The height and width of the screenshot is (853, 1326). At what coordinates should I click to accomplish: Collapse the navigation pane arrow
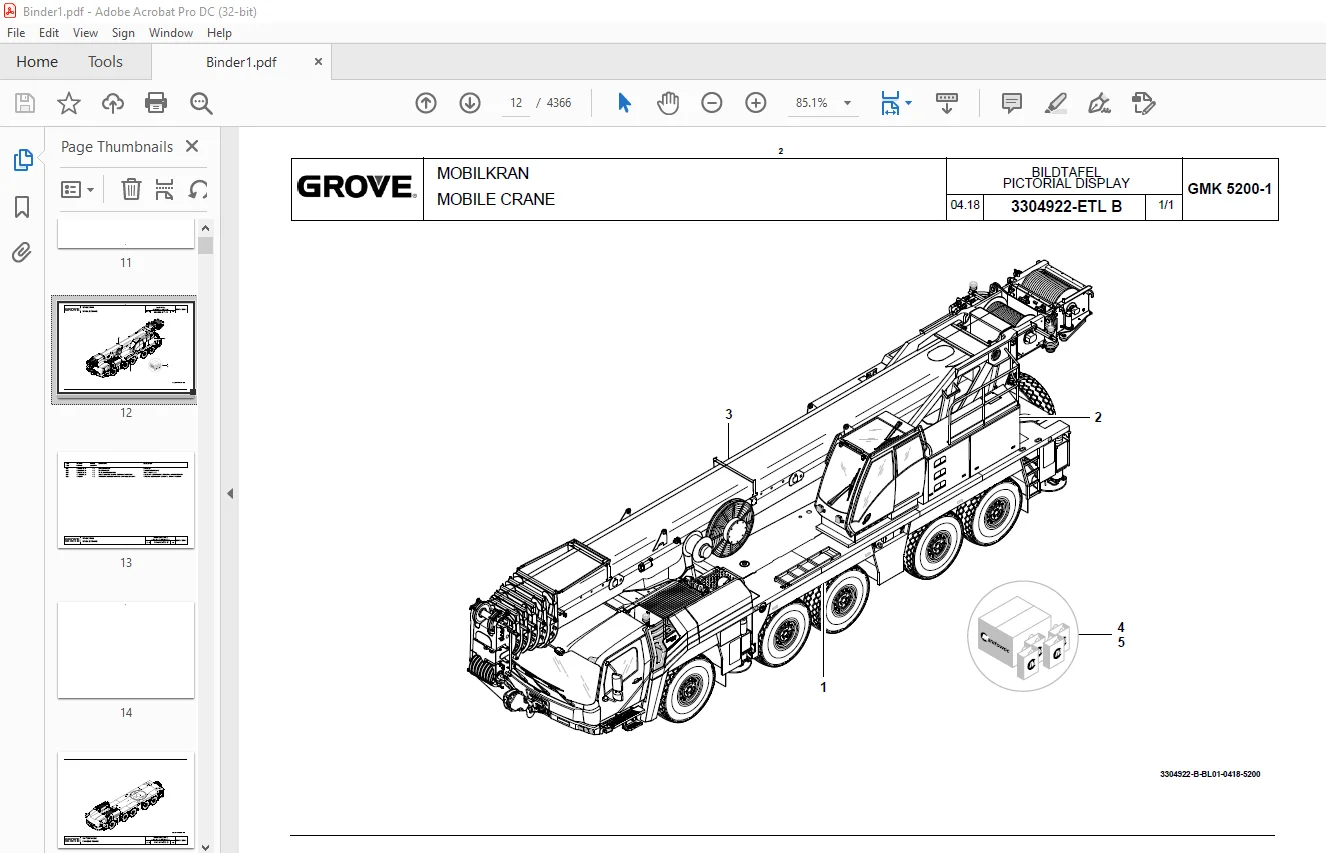coord(230,493)
